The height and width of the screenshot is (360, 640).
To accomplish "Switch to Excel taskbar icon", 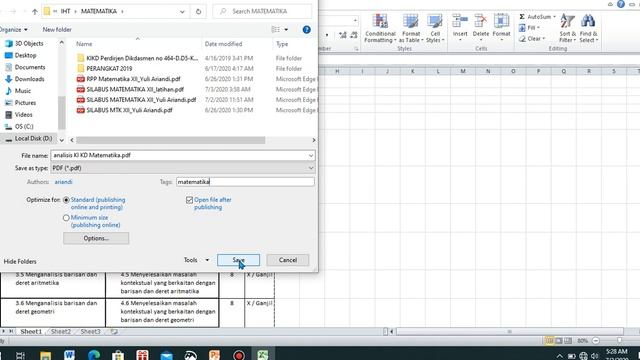I will (x=263, y=355).
